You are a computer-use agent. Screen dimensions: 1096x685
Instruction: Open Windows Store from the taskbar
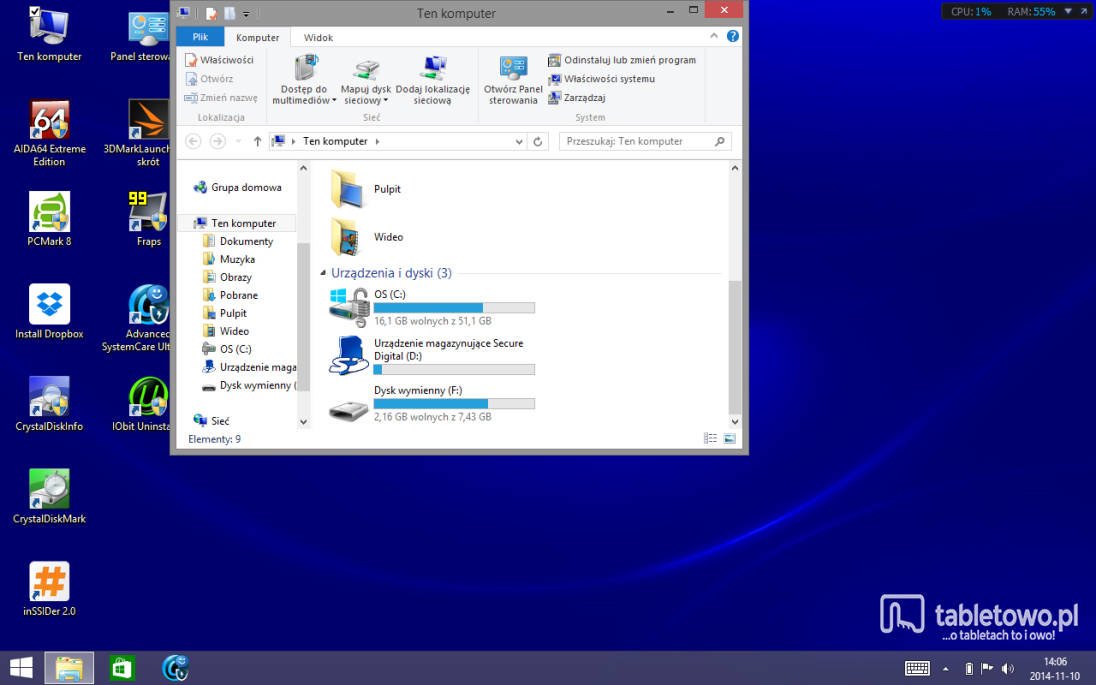pos(122,668)
